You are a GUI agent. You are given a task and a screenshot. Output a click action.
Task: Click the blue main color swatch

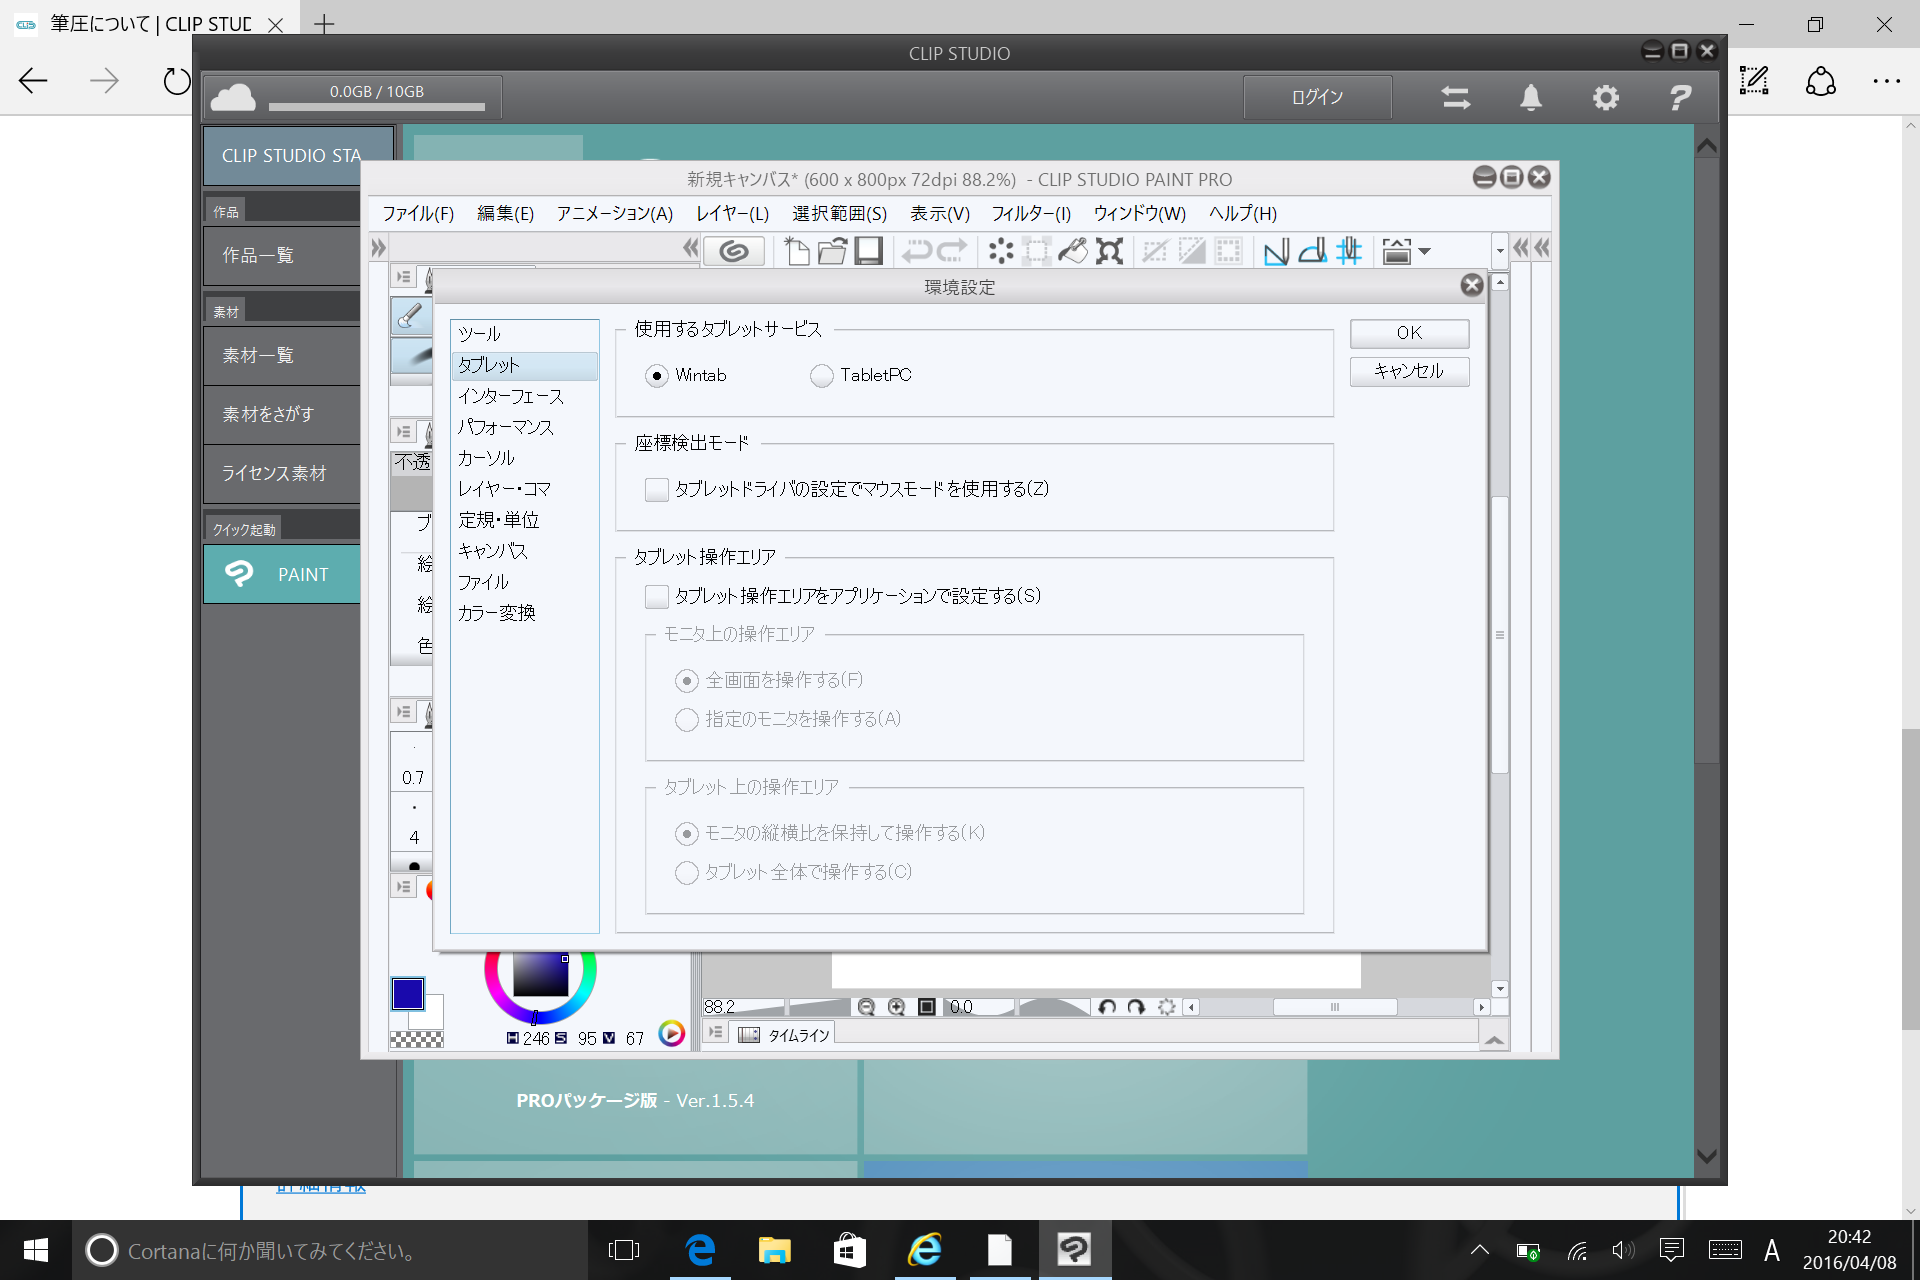(407, 993)
